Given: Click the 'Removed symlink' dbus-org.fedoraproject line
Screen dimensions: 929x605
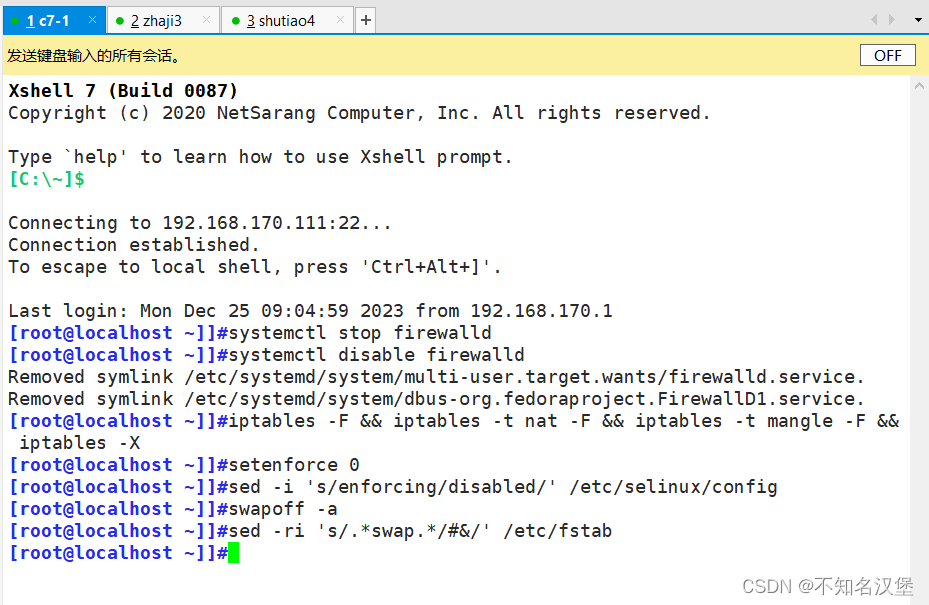Looking at the screenshot, I should pos(436,399).
